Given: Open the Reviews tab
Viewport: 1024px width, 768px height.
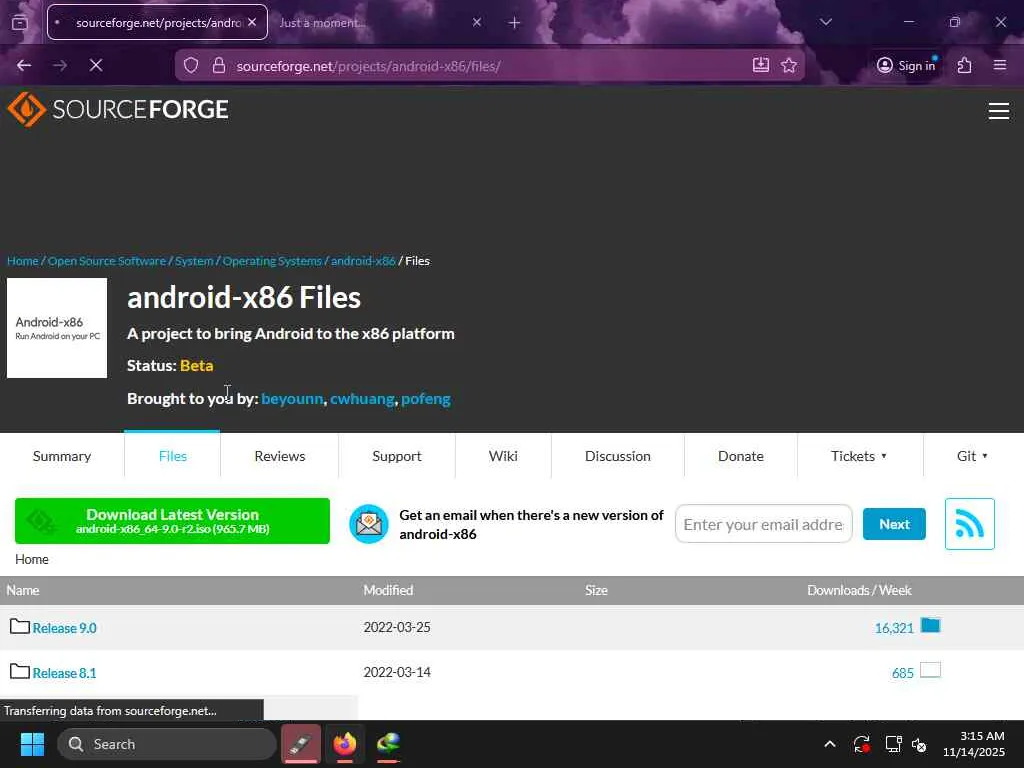Looking at the screenshot, I should pyautogui.click(x=280, y=456).
